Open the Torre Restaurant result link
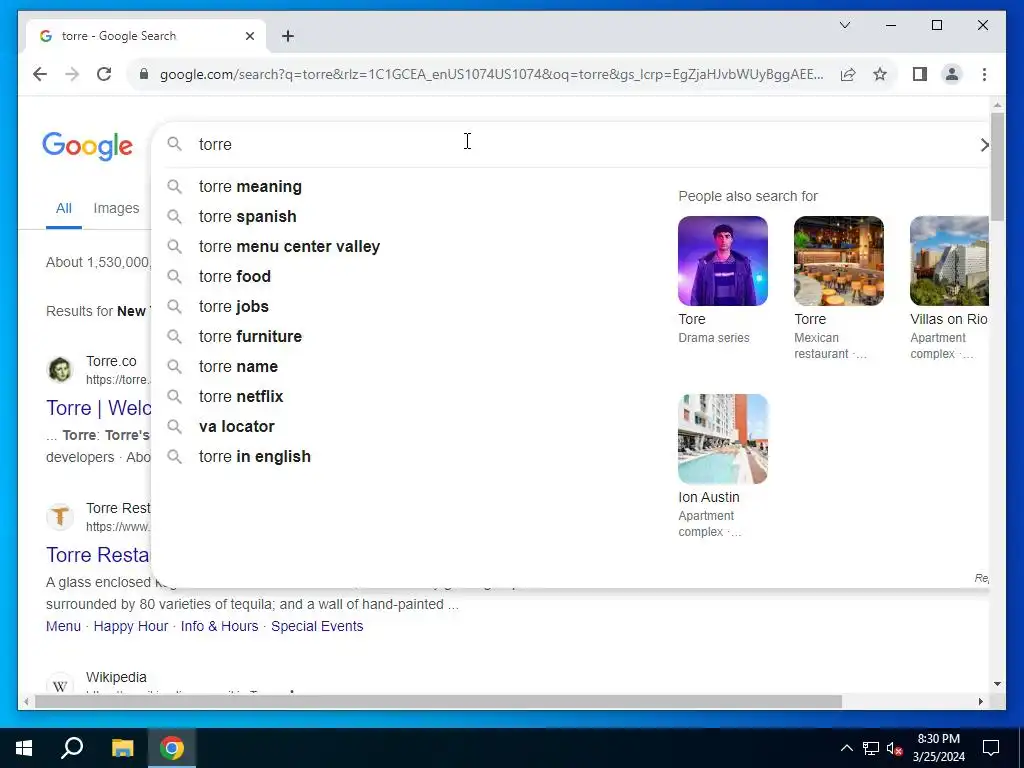The width and height of the screenshot is (1024, 768). tap(98, 555)
